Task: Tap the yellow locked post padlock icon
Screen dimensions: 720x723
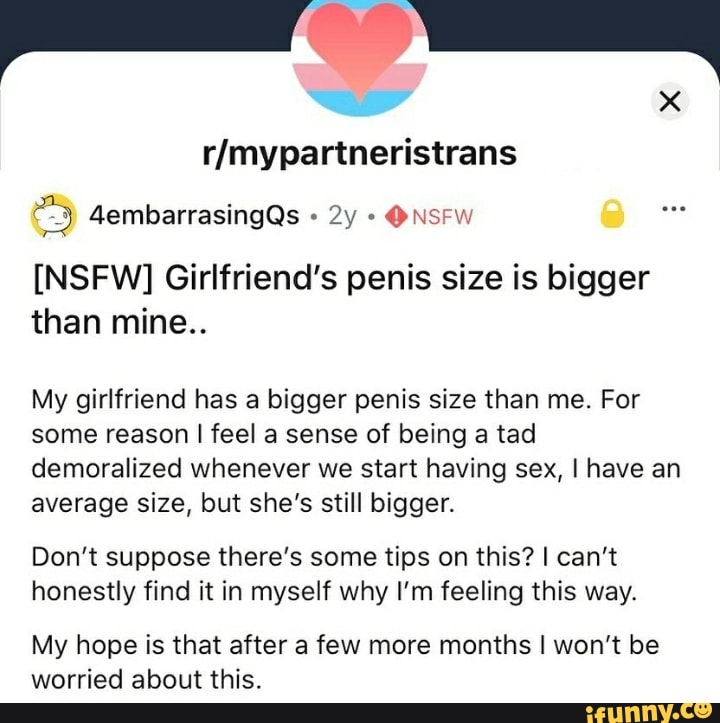Action: pos(612,214)
